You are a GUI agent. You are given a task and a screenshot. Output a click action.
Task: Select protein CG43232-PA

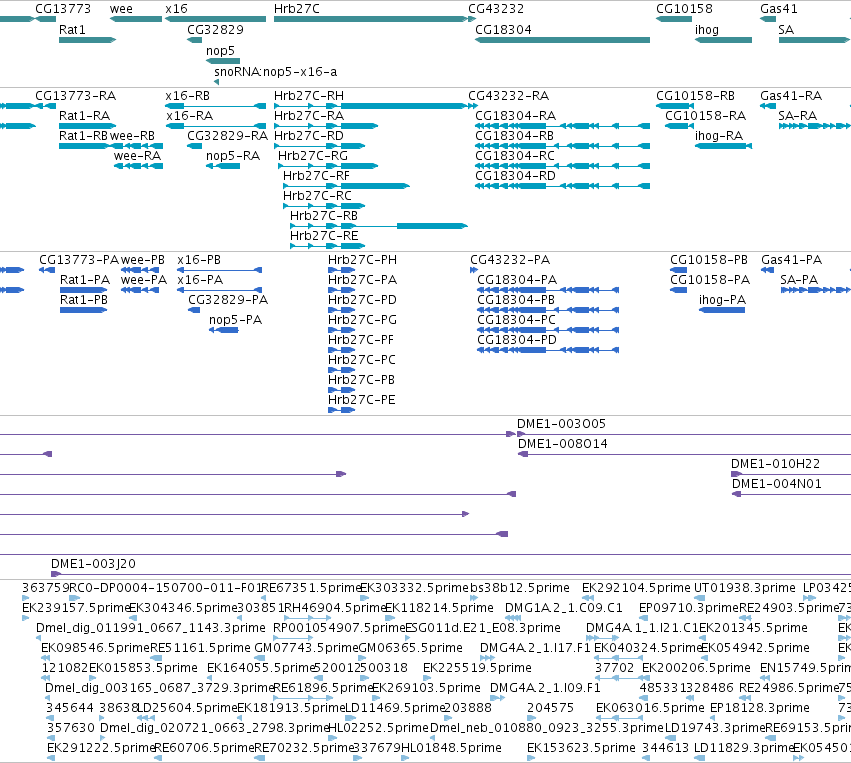click(x=474, y=270)
